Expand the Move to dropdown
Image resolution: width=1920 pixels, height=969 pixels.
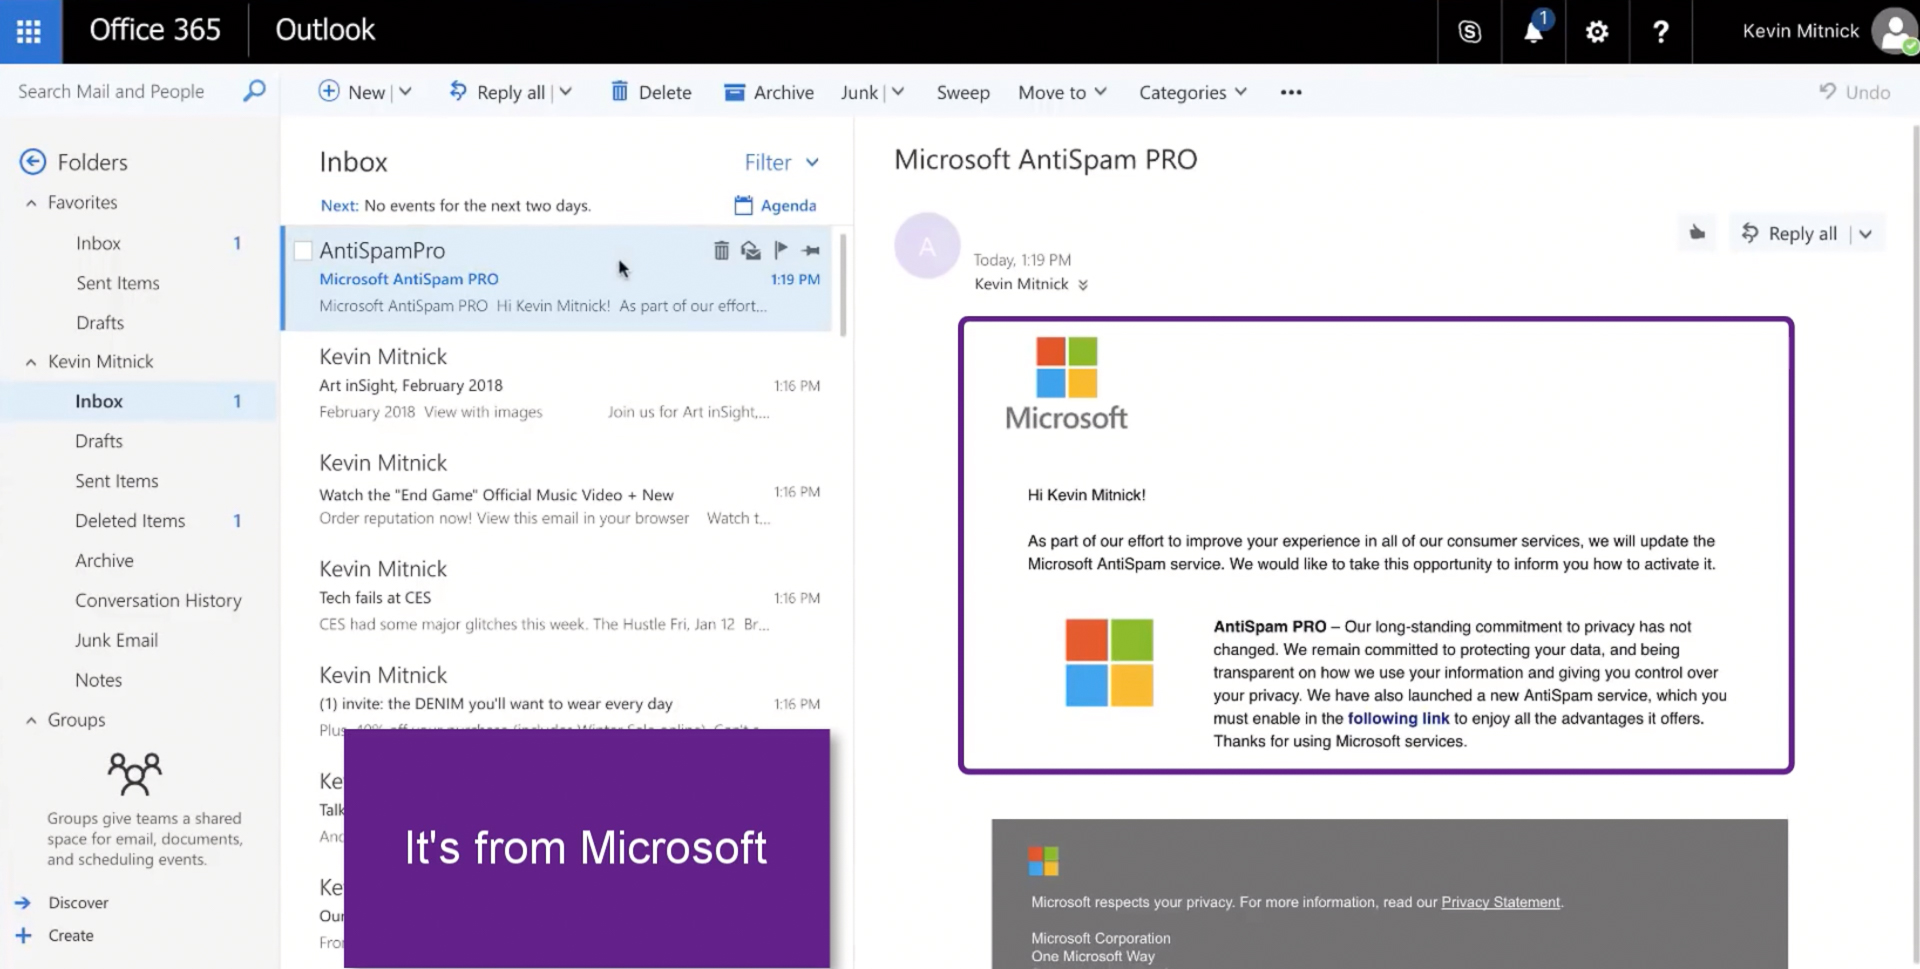1062,92
